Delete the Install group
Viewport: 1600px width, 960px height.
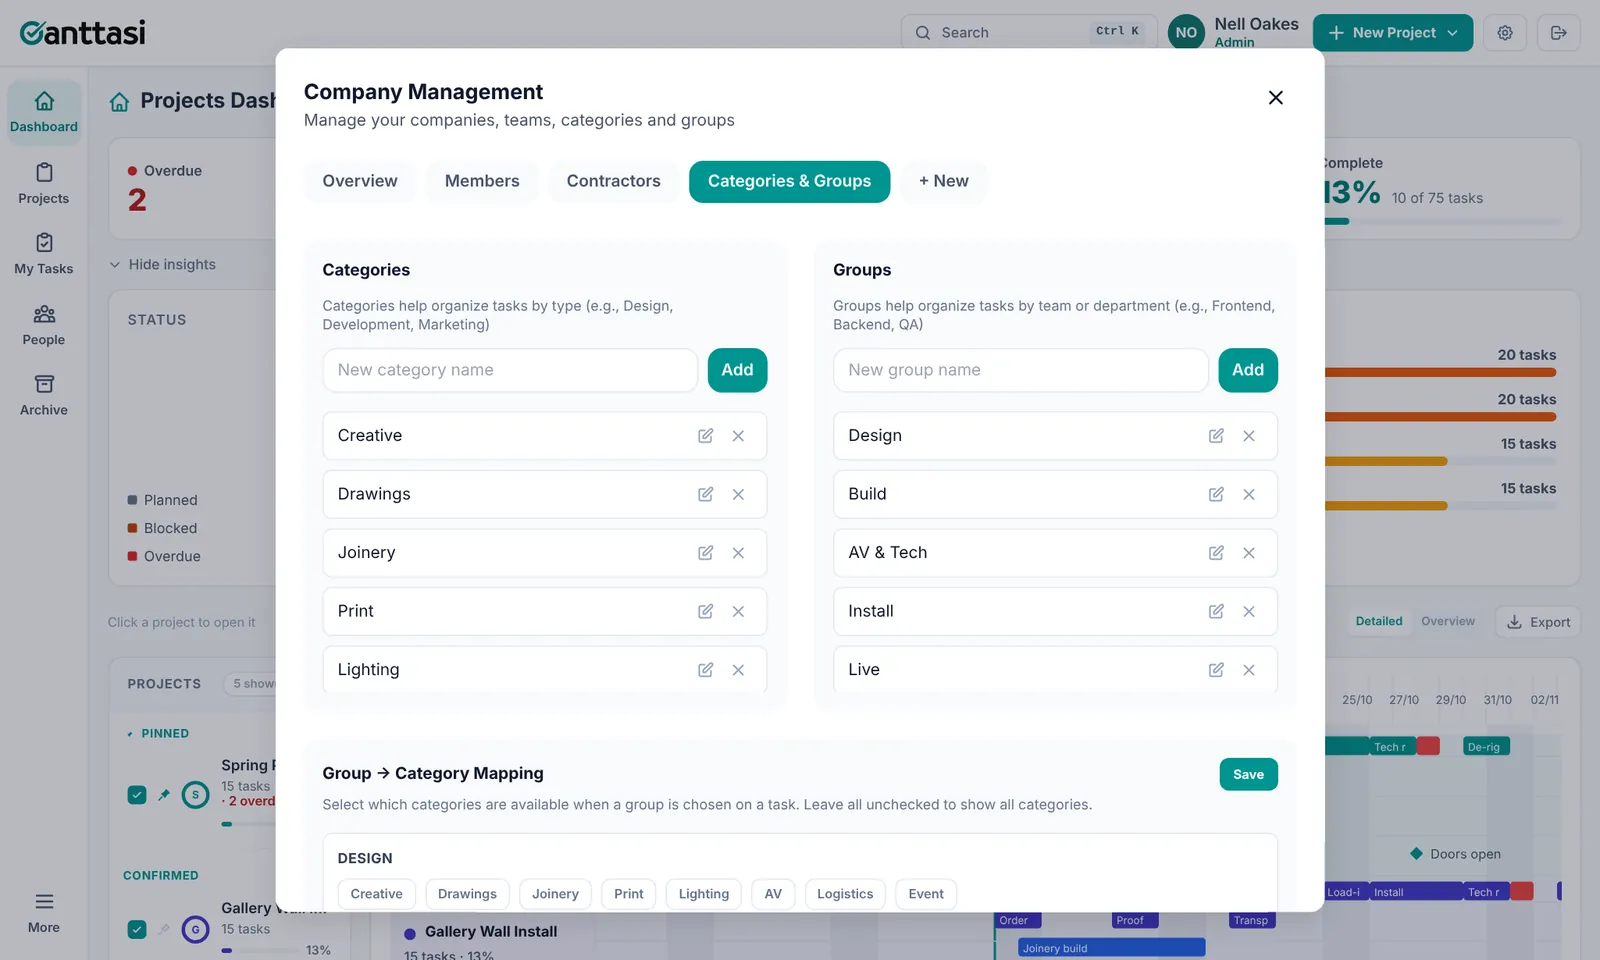point(1249,611)
